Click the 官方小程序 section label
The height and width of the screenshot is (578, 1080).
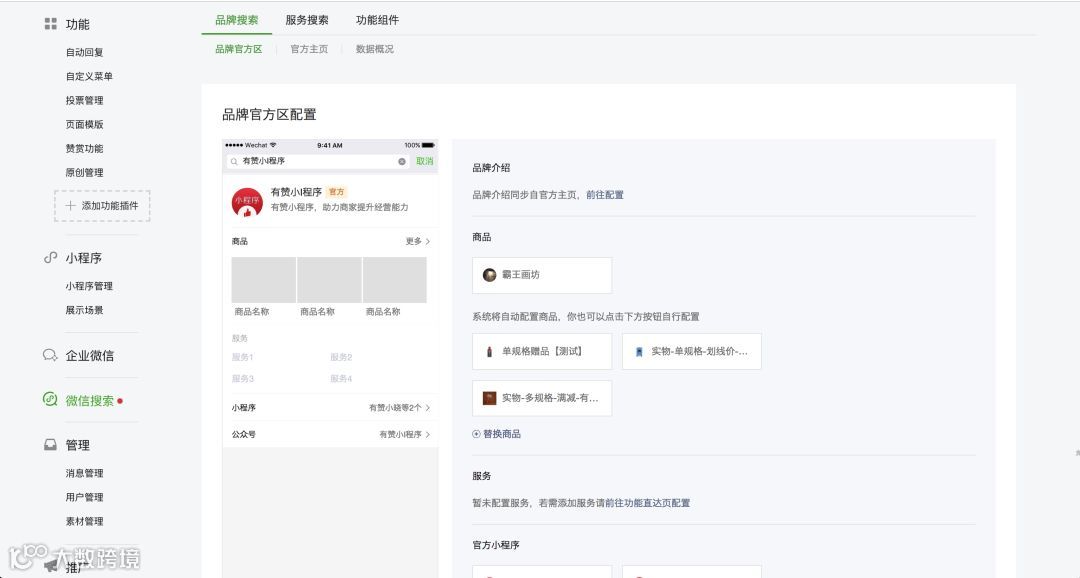(x=496, y=545)
